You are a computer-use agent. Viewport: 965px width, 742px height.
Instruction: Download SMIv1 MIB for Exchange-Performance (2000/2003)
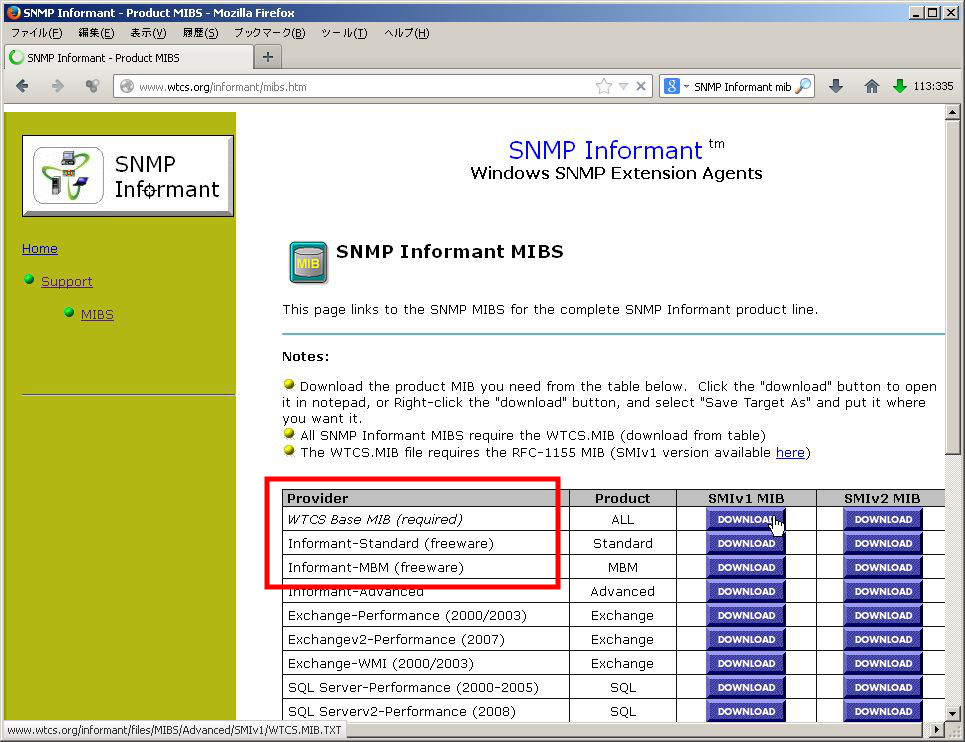click(746, 615)
